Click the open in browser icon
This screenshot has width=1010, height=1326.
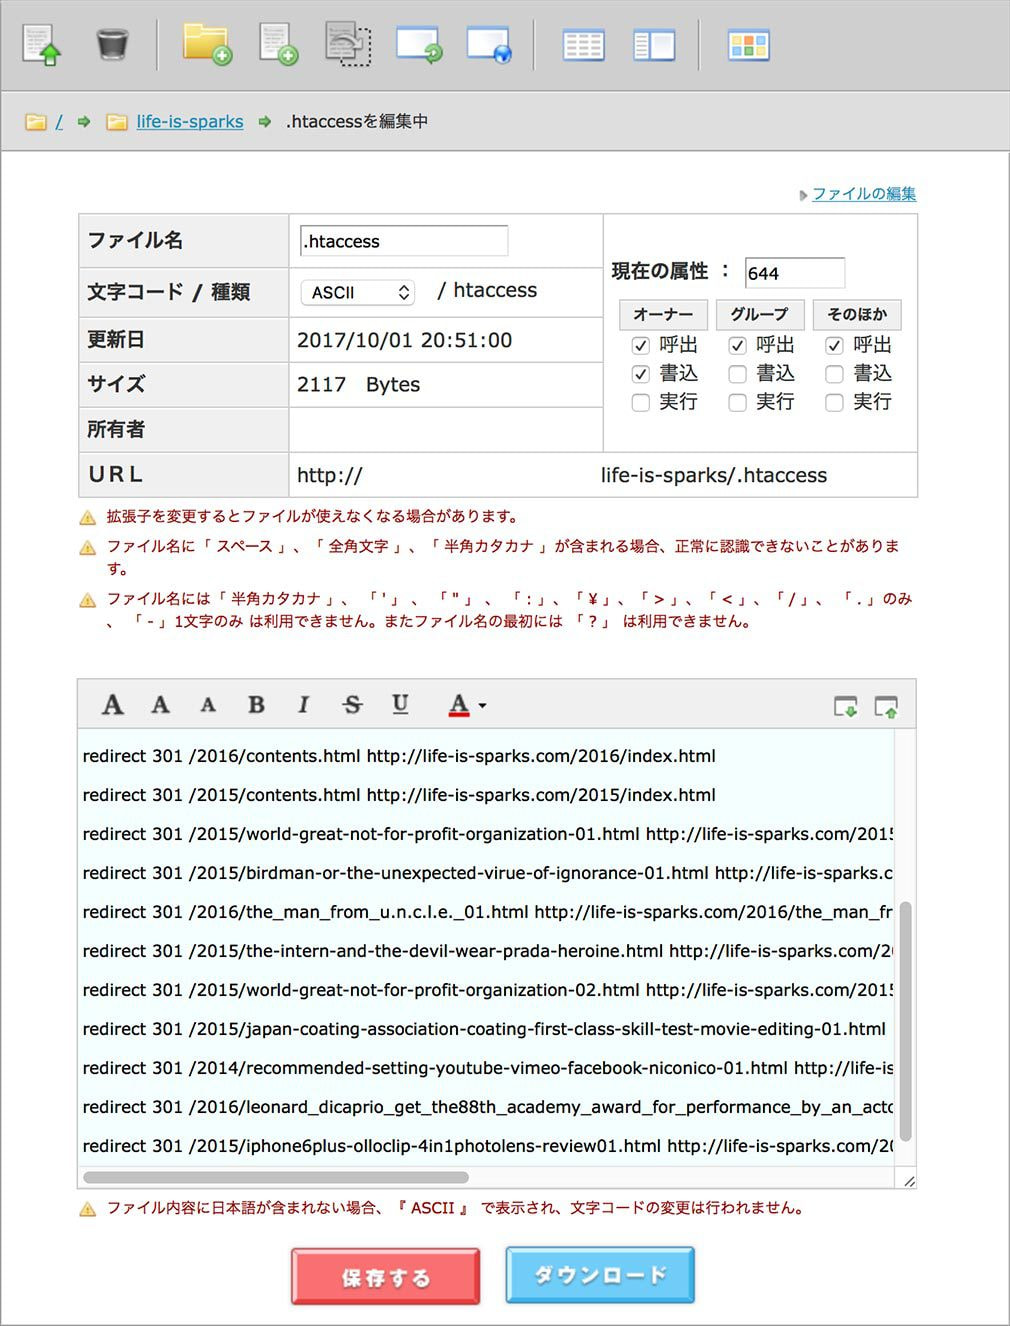tap(490, 45)
